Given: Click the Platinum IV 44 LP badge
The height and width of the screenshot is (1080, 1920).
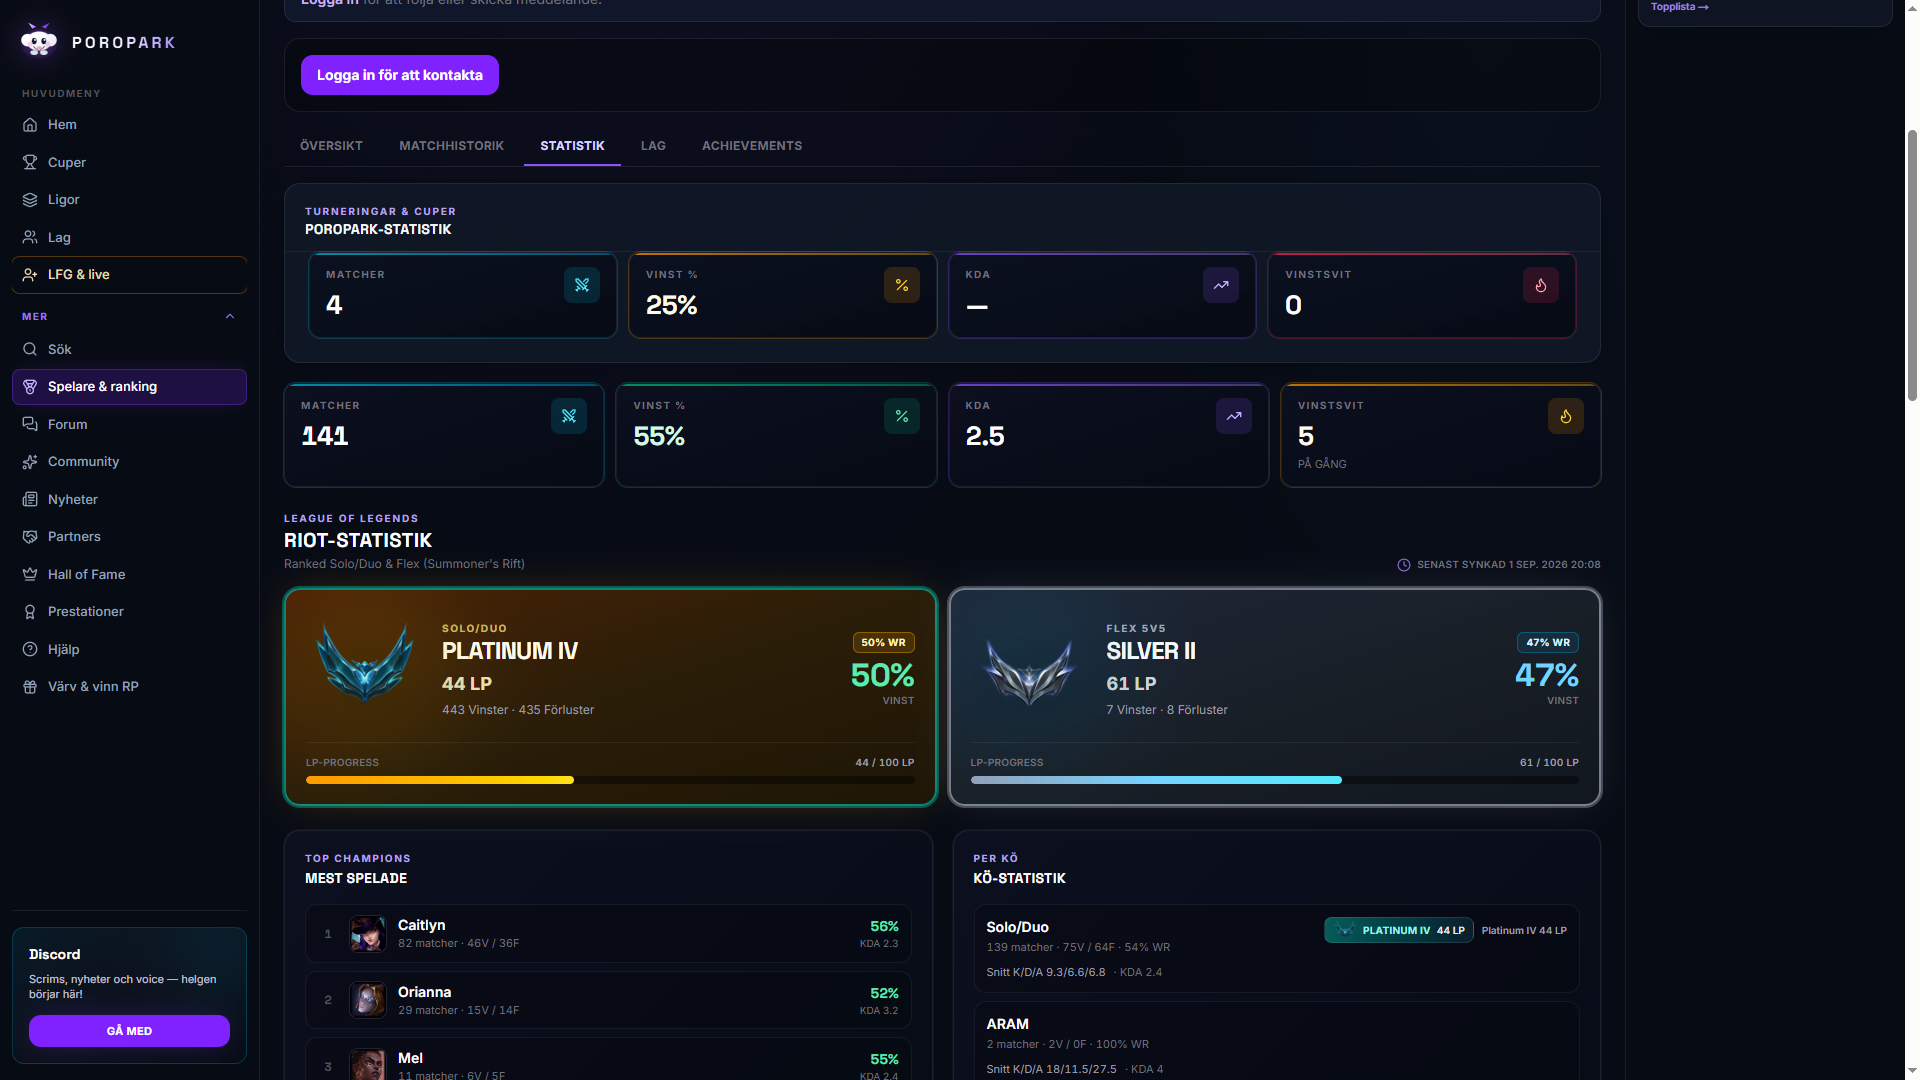Looking at the screenshot, I should click(x=1399, y=930).
